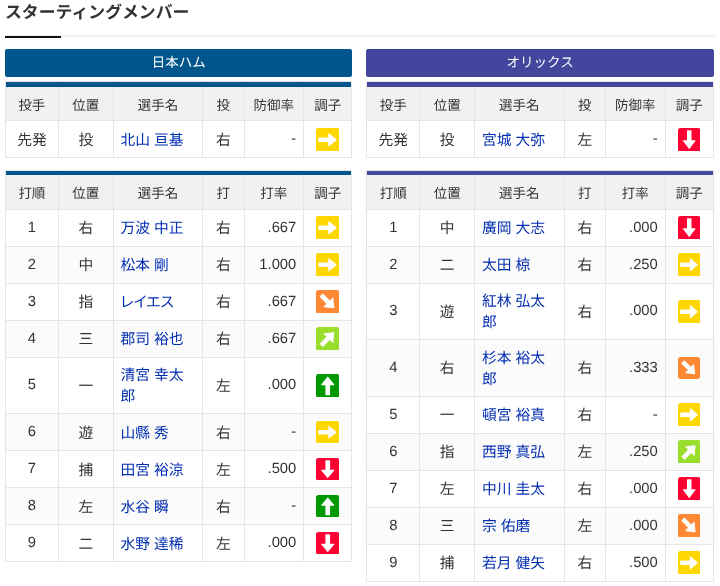This screenshot has width=720, height=586.
Task: Click .500 batting average of 田宮 裕涼
Action: click(282, 468)
